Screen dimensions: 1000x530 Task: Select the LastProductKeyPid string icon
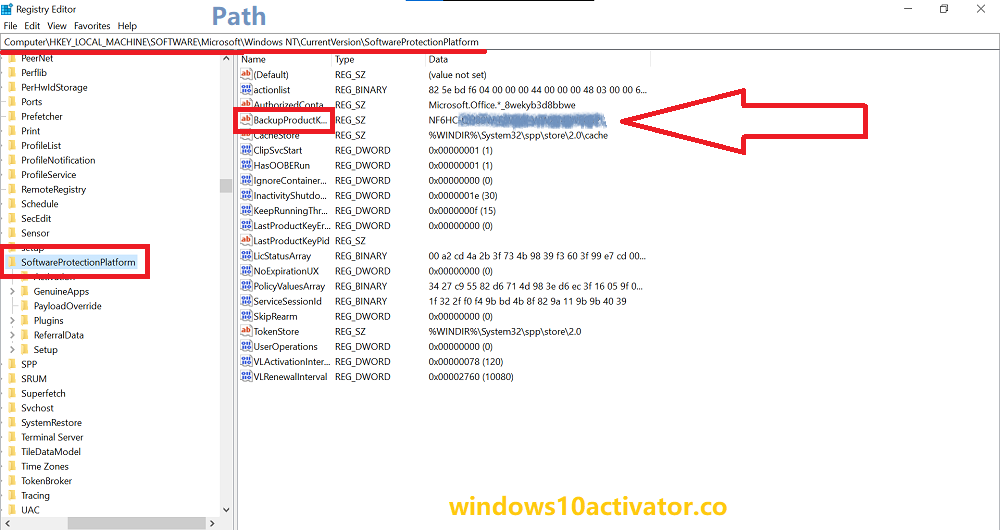246,241
